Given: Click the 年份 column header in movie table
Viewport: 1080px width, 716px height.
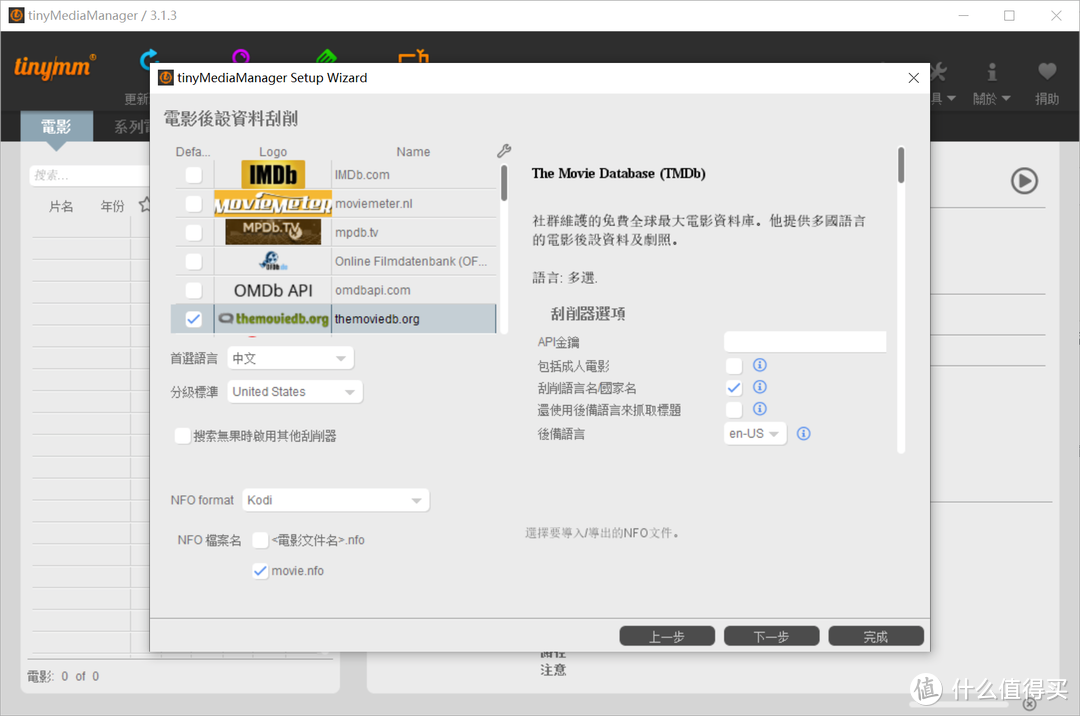Looking at the screenshot, I should coord(112,206).
